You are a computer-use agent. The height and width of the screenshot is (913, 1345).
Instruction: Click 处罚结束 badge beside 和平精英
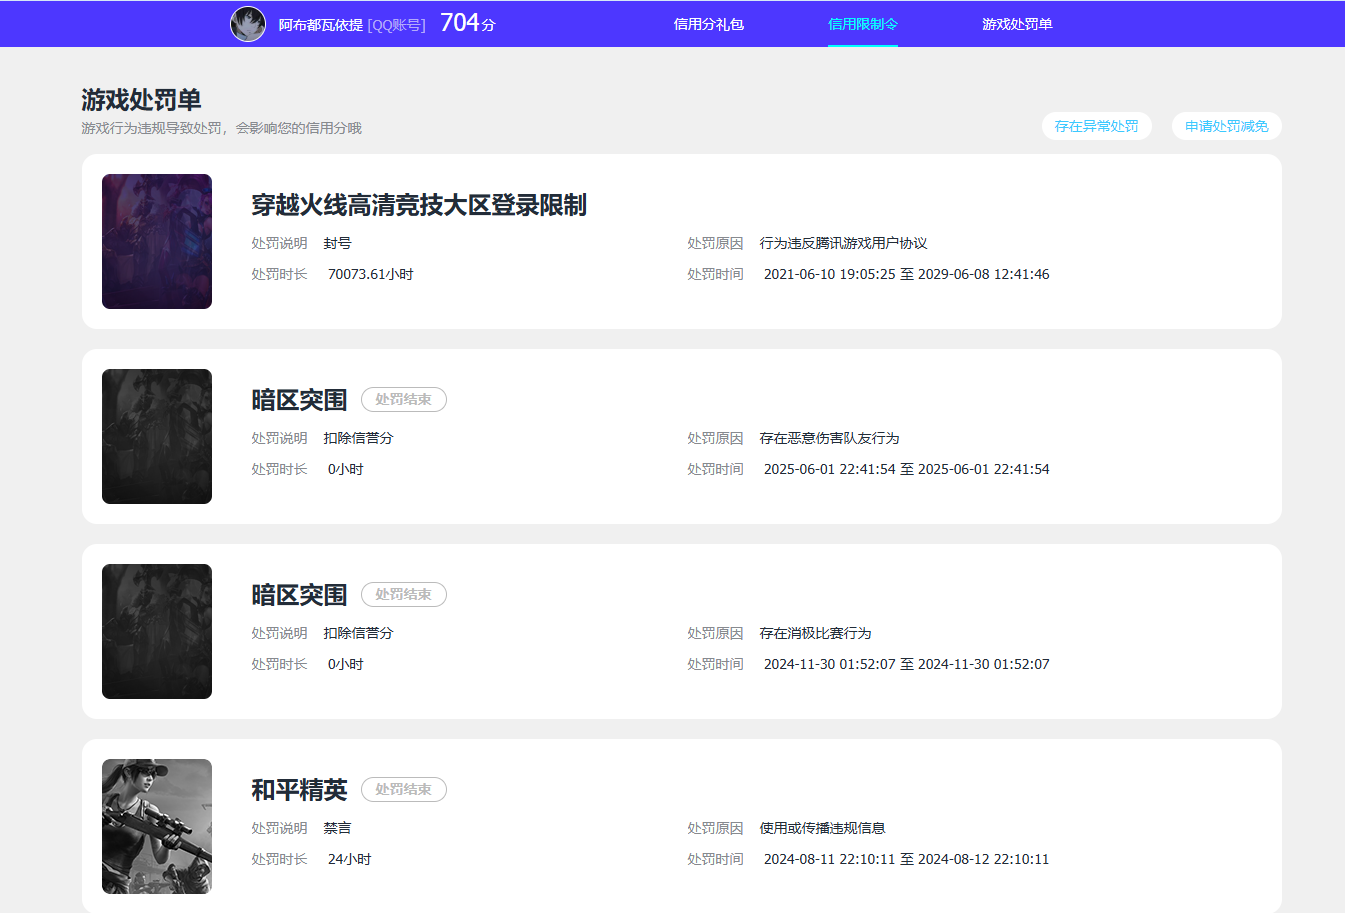tap(404, 790)
